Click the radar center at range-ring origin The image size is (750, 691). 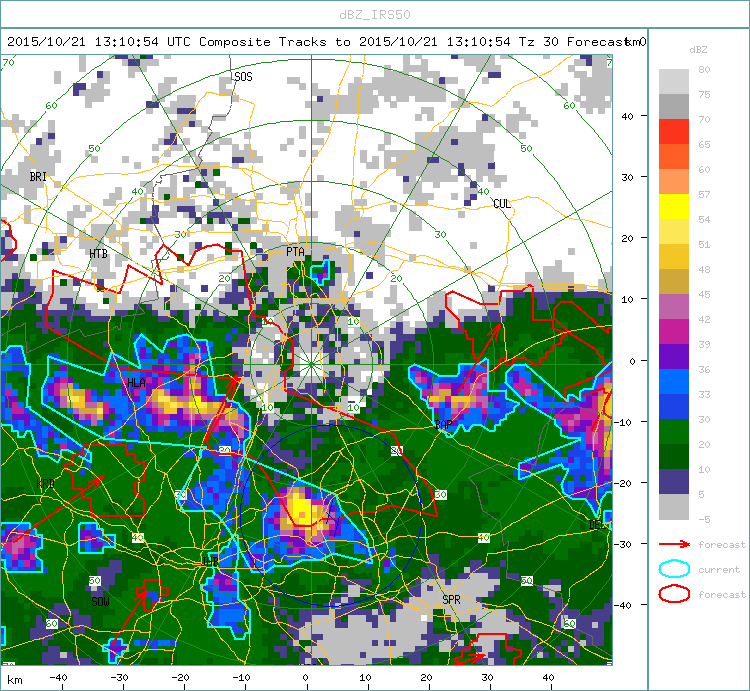(x=311, y=364)
